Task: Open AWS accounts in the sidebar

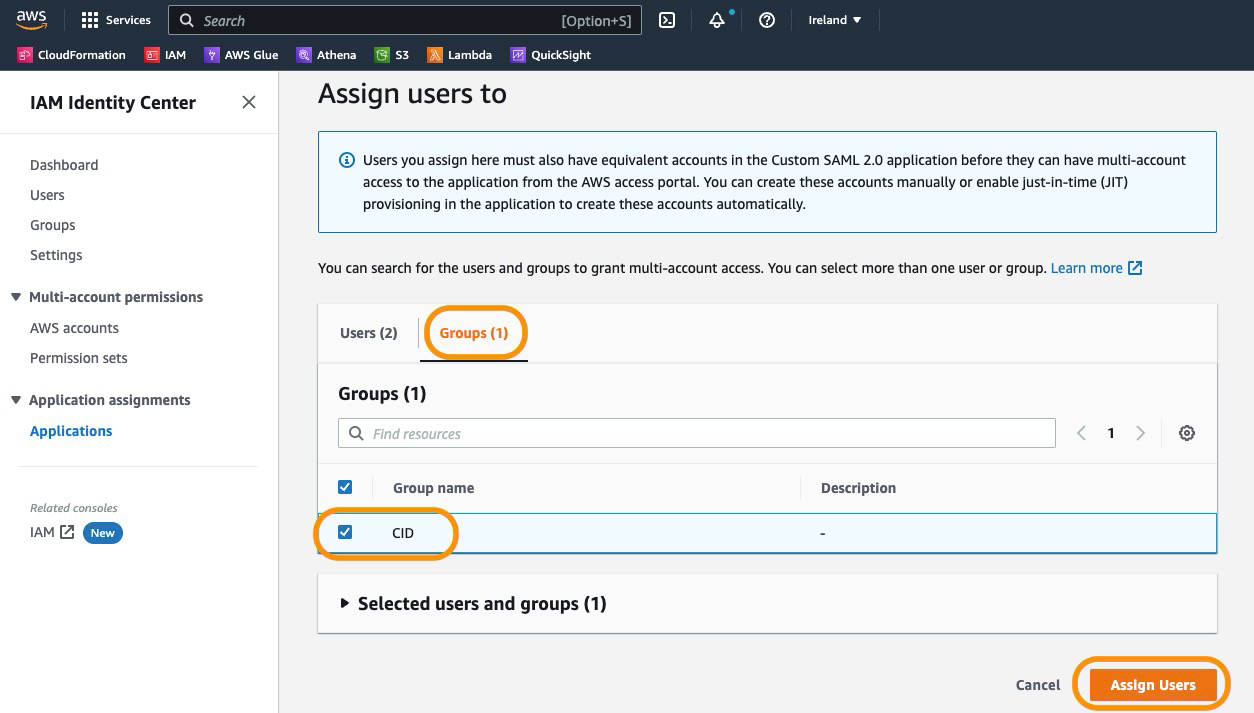Action: (x=74, y=328)
